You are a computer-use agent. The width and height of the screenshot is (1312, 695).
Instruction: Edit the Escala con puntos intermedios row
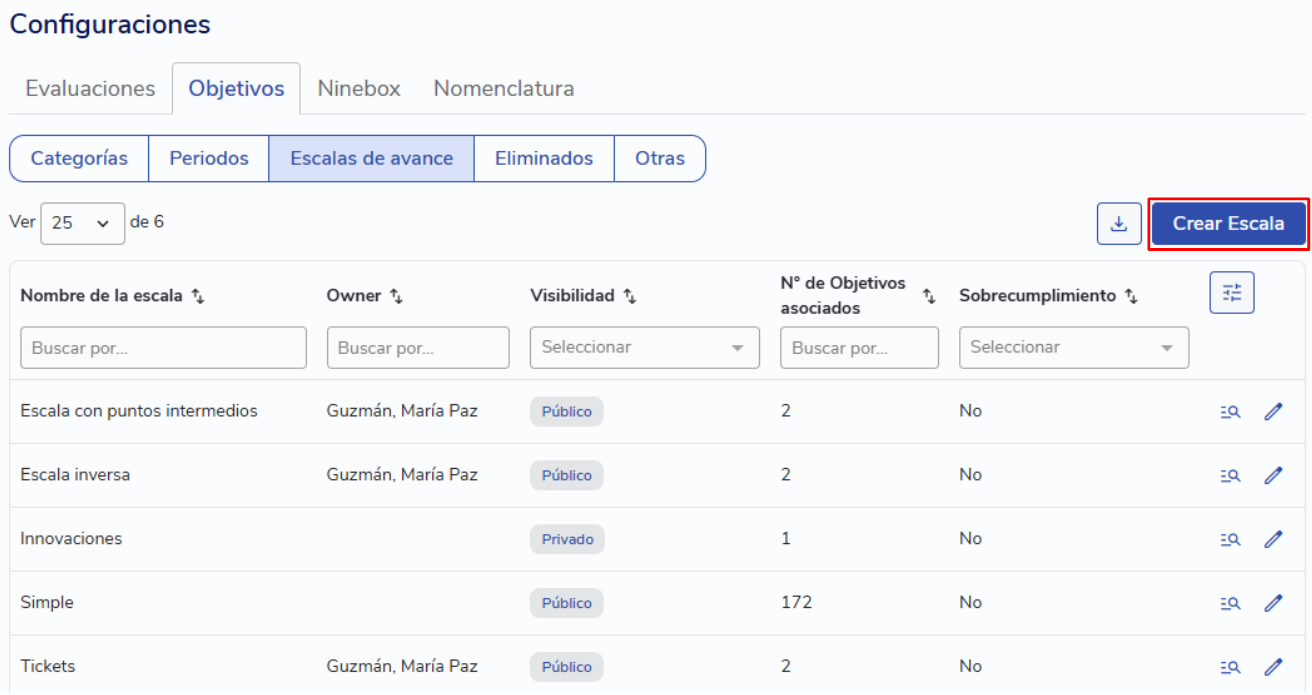pyautogui.click(x=1273, y=411)
